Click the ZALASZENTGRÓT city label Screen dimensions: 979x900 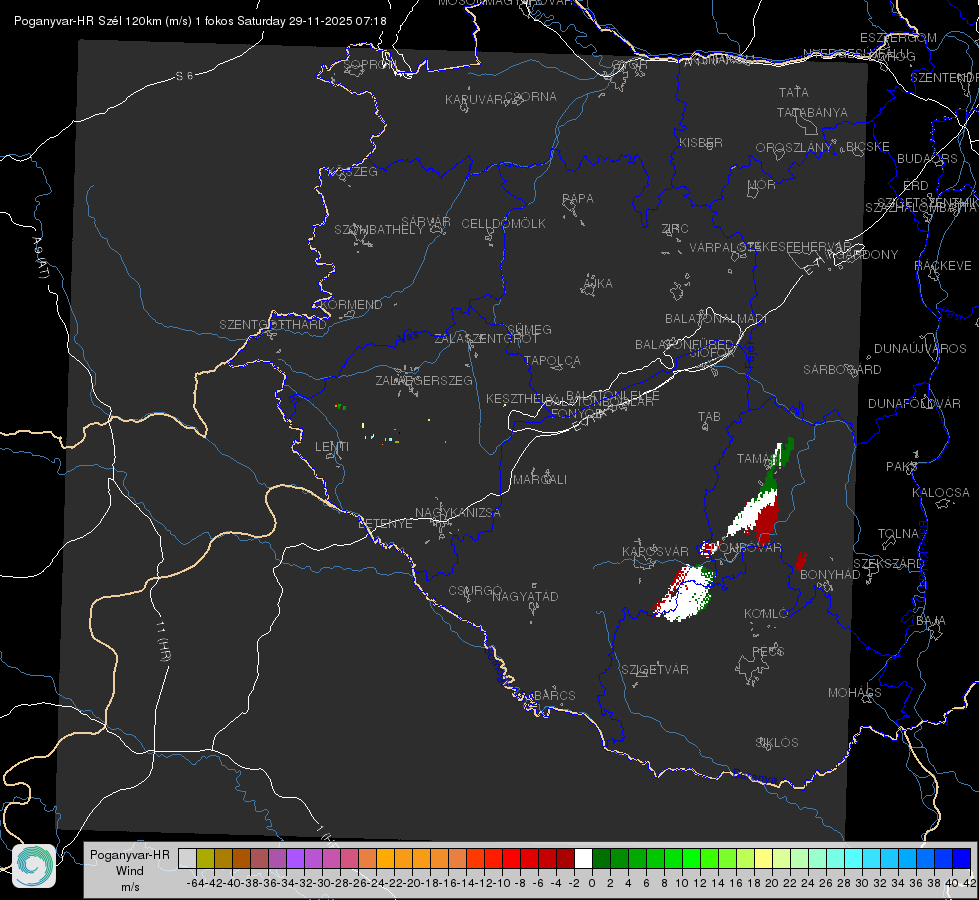click(486, 339)
